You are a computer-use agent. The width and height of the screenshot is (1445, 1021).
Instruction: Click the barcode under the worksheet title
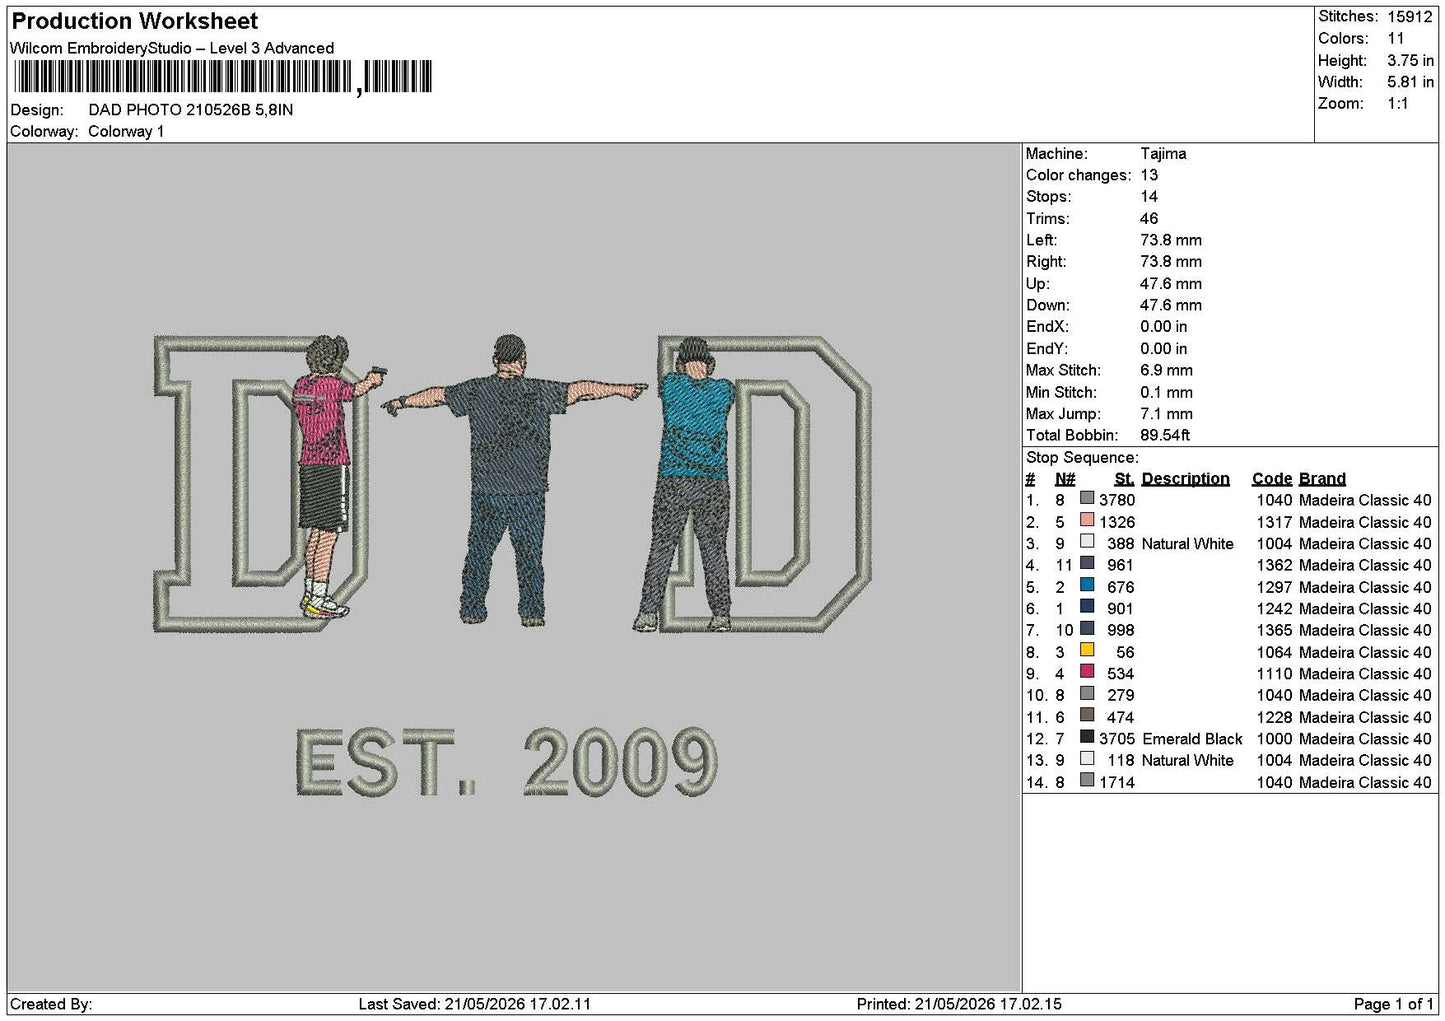pos(221,77)
